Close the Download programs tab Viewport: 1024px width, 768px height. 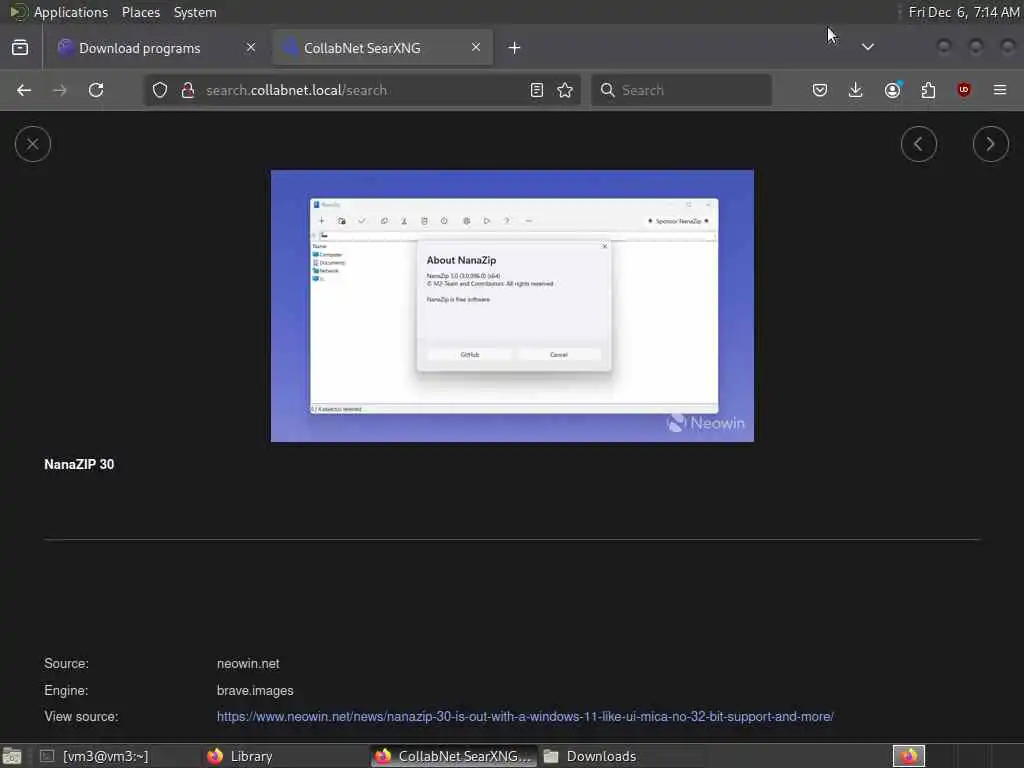click(251, 47)
